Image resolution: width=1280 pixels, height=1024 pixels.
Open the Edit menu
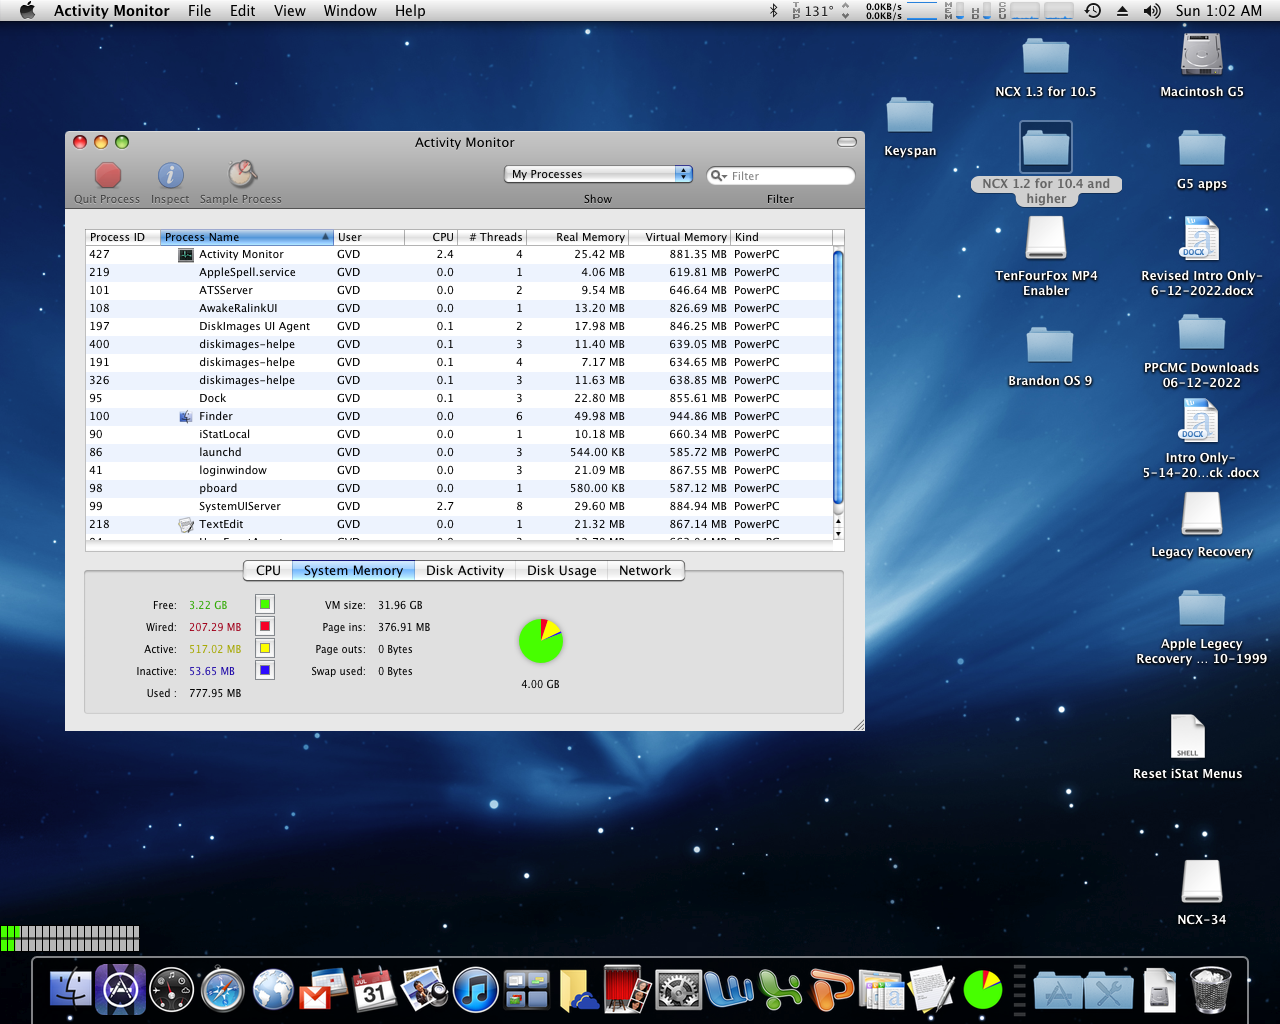pos(243,11)
